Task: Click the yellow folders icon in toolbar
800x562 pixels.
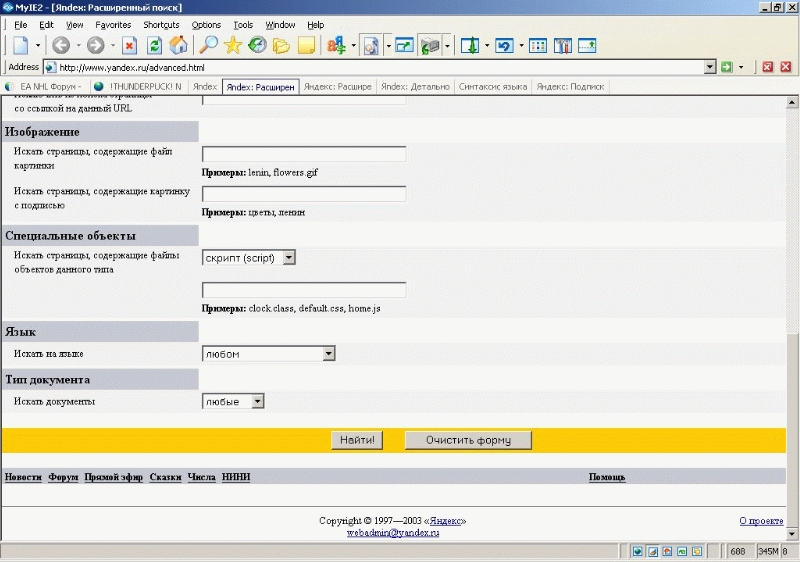Action: click(281, 45)
